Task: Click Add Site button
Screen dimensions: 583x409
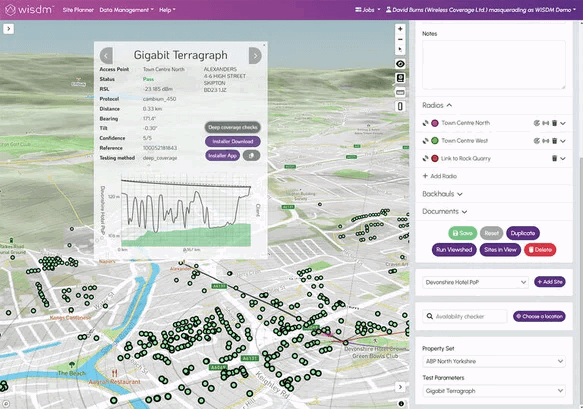Action: tap(550, 282)
